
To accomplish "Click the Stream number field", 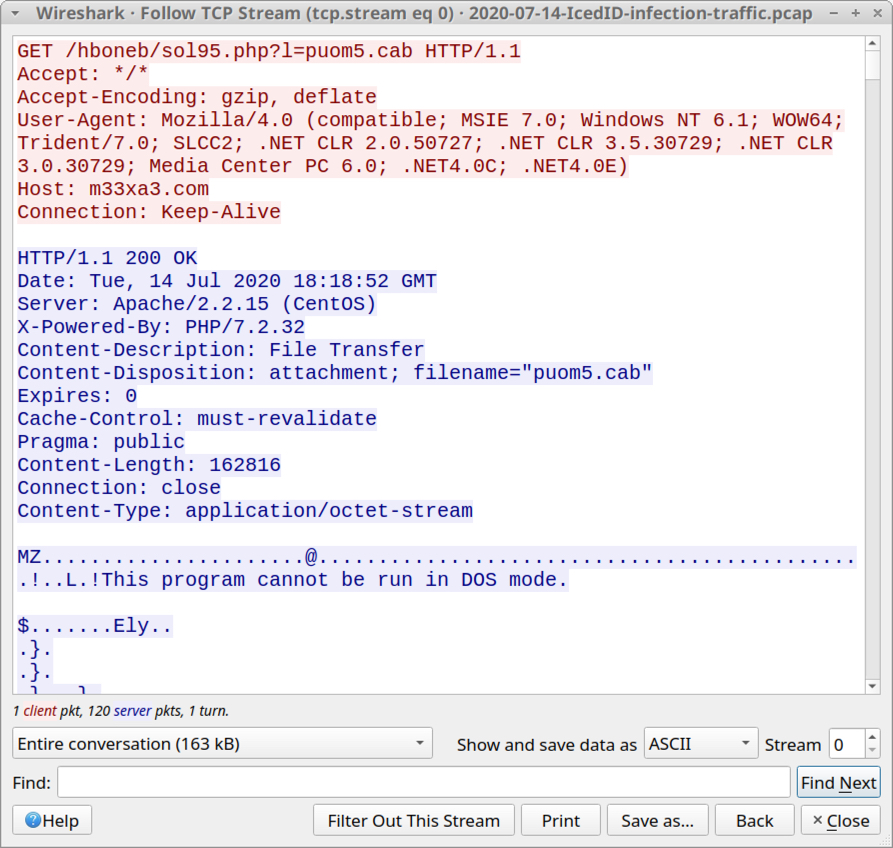I will pyautogui.click(x=847, y=744).
